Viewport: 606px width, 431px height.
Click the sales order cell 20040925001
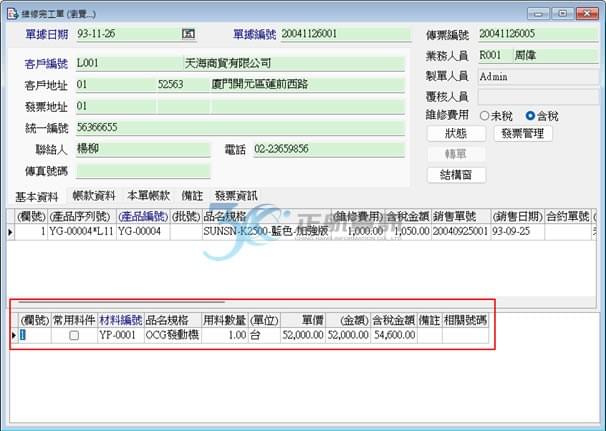pyautogui.click(x=461, y=232)
